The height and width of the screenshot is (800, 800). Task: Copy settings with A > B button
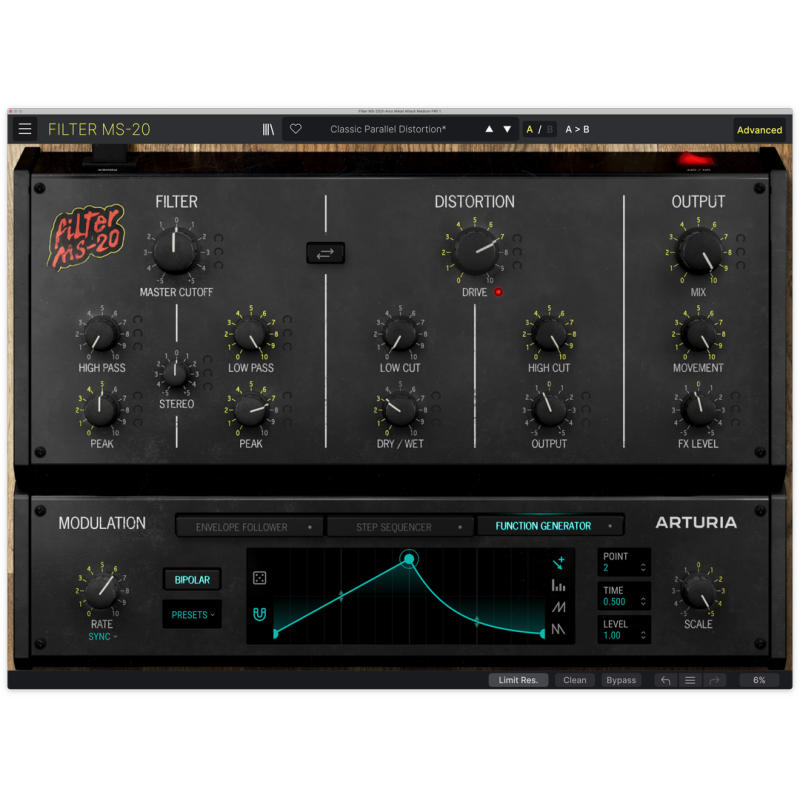coord(577,129)
